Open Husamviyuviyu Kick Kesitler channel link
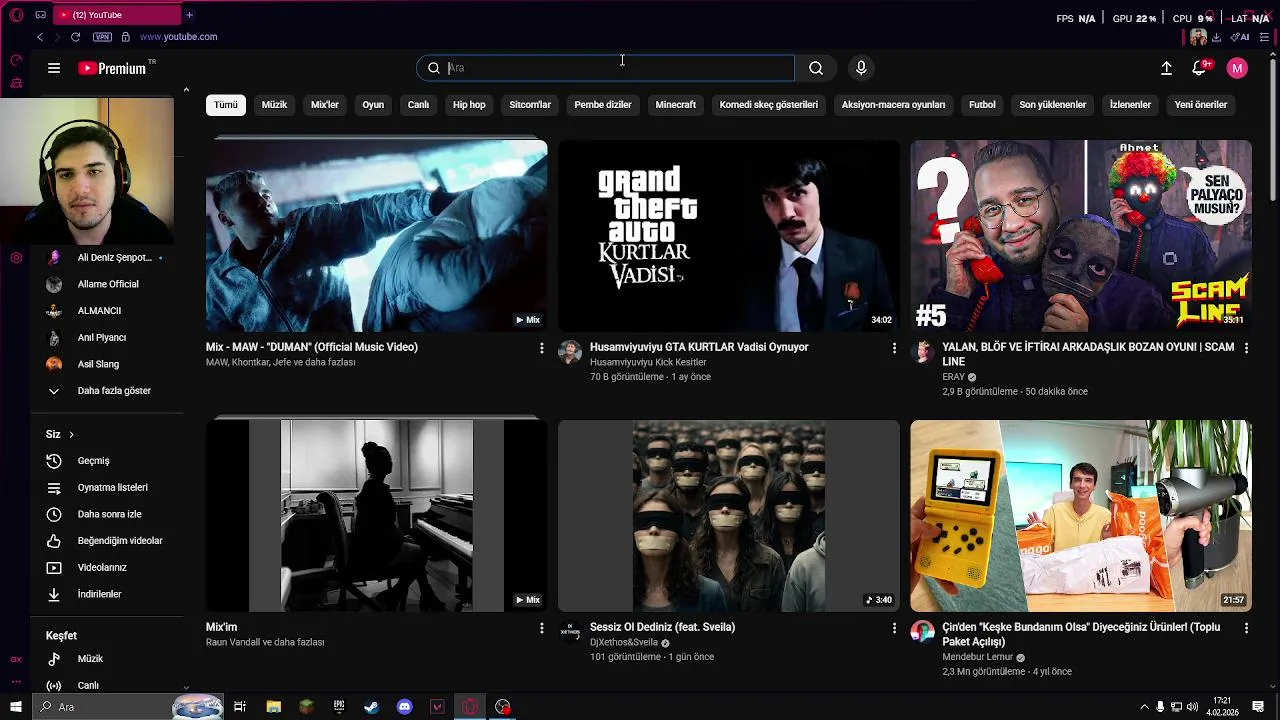This screenshot has height=720, width=1280. click(x=648, y=363)
